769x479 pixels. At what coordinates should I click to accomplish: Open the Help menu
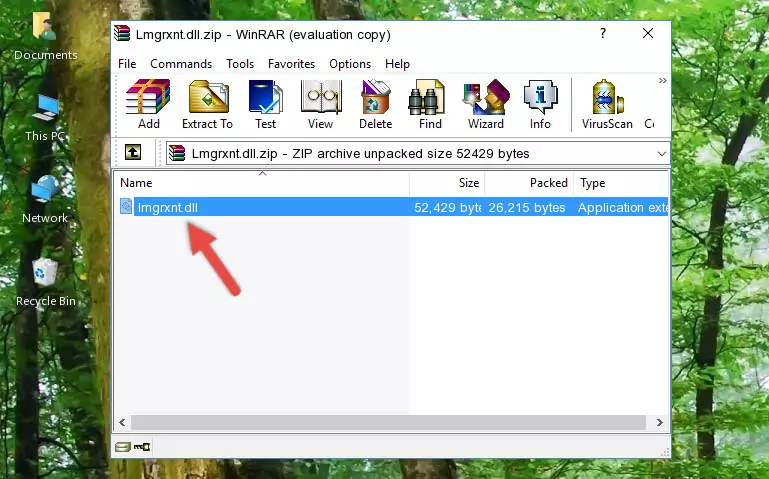(x=397, y=64)
